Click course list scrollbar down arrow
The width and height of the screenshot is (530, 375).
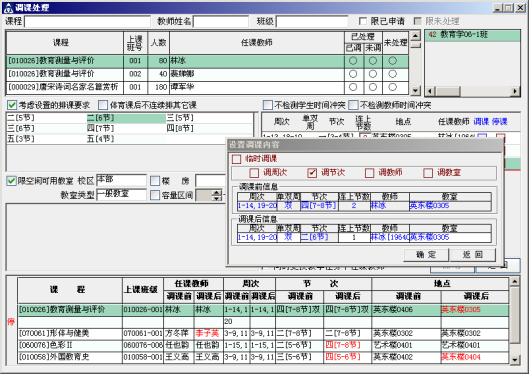pos(415,91)
